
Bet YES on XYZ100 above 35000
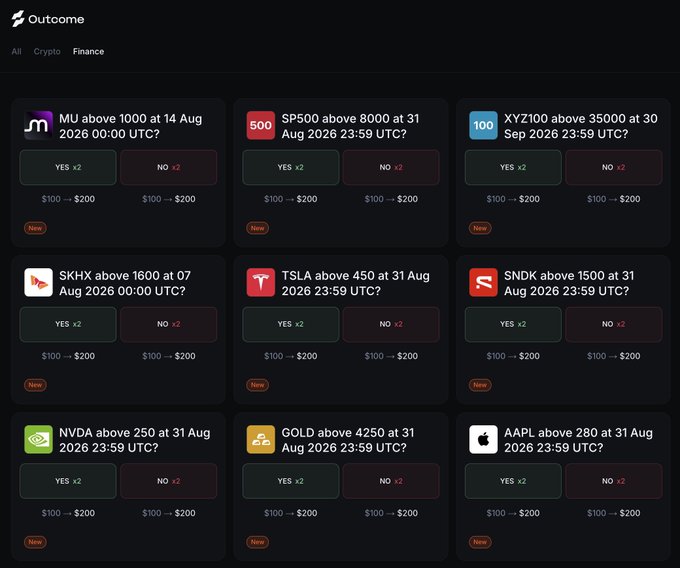[513, 167]
